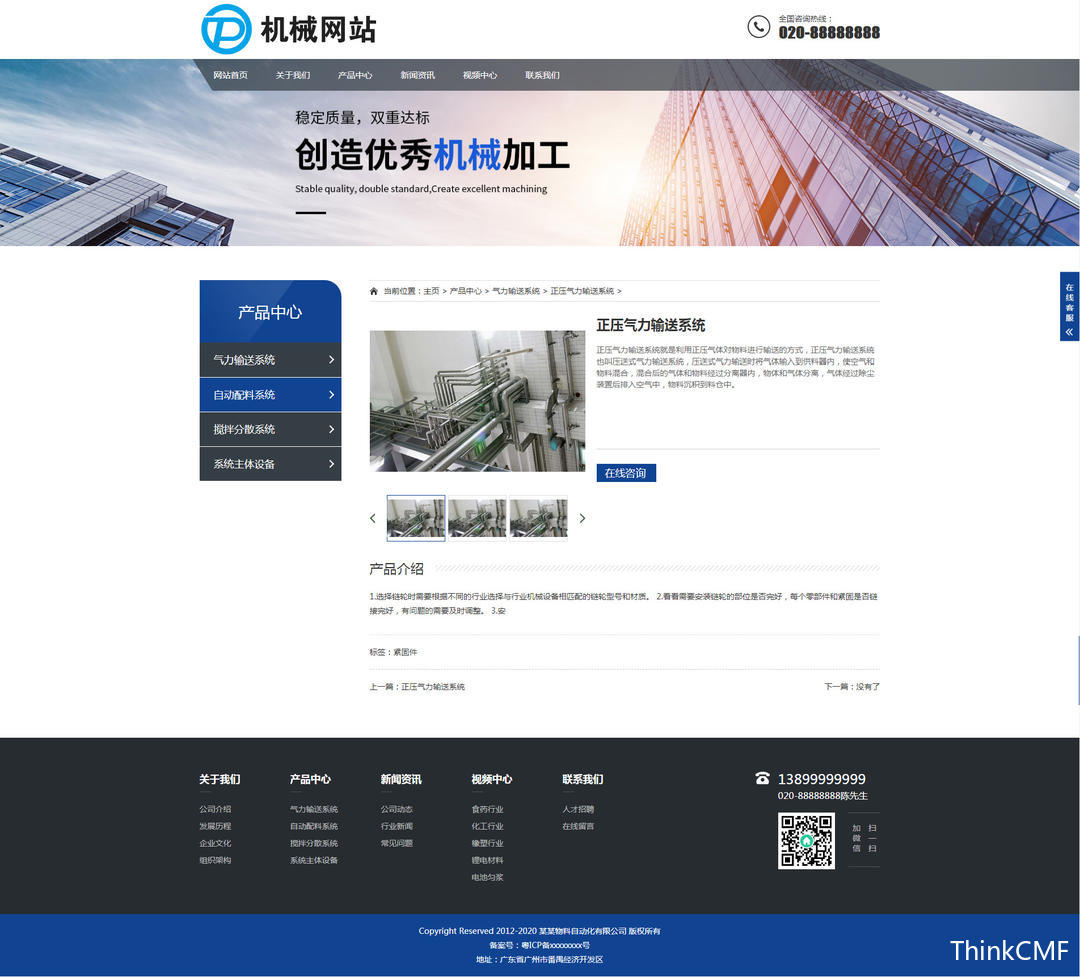The height and width of the screenshot is (977, 1080).
Task: Click footer 视频中心 heading
Action: coord(492,779)
